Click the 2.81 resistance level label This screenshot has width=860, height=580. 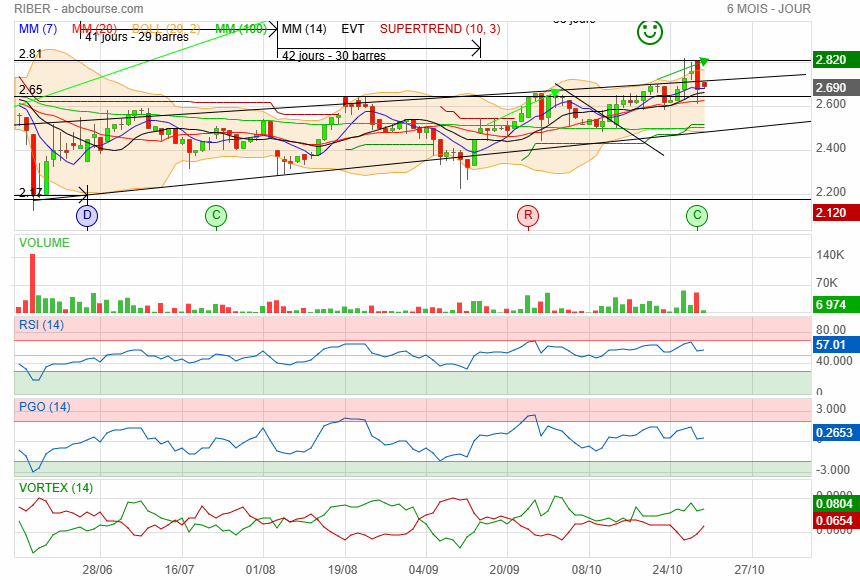pos(30,54)
